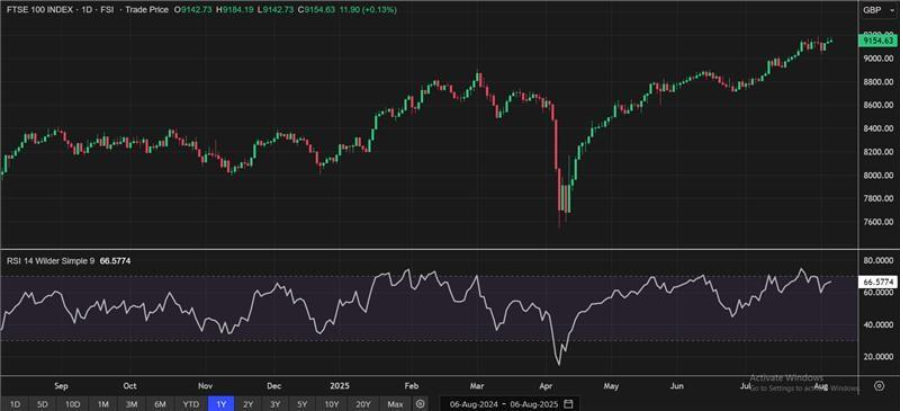Click the active 1Y range button
Viewport: 903px width, 411px height.
[221, 404]
